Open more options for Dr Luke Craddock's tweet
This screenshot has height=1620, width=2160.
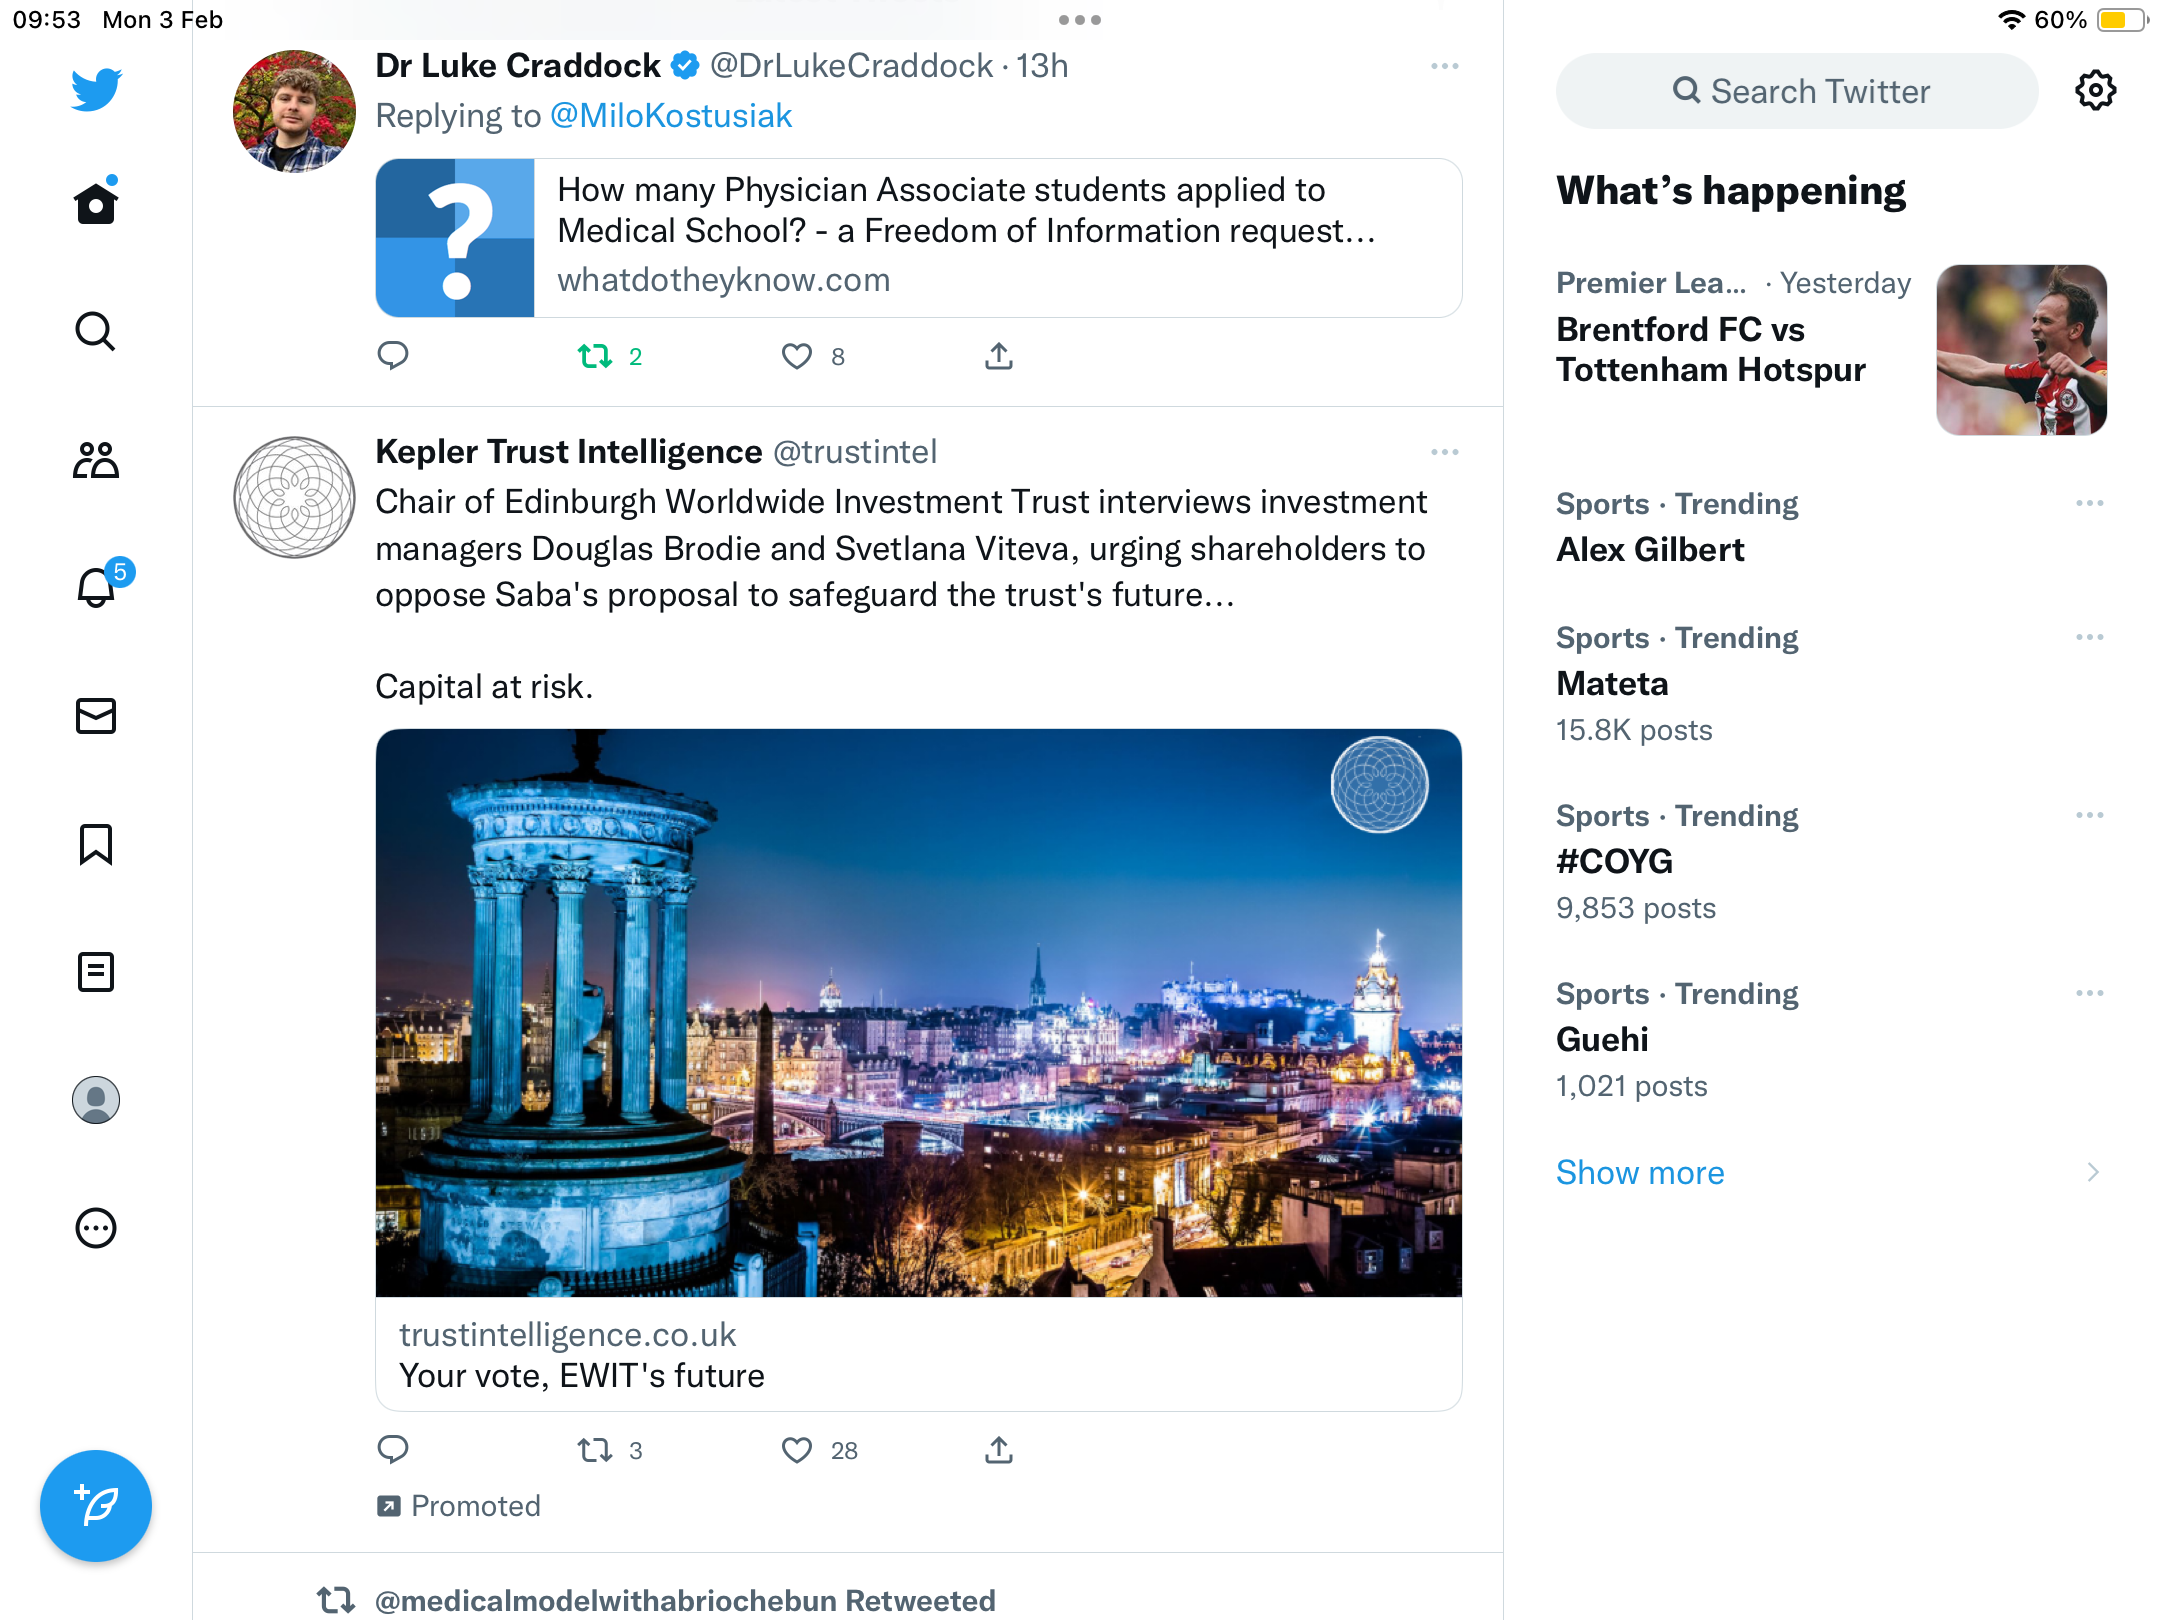[x=1445, y=66]
